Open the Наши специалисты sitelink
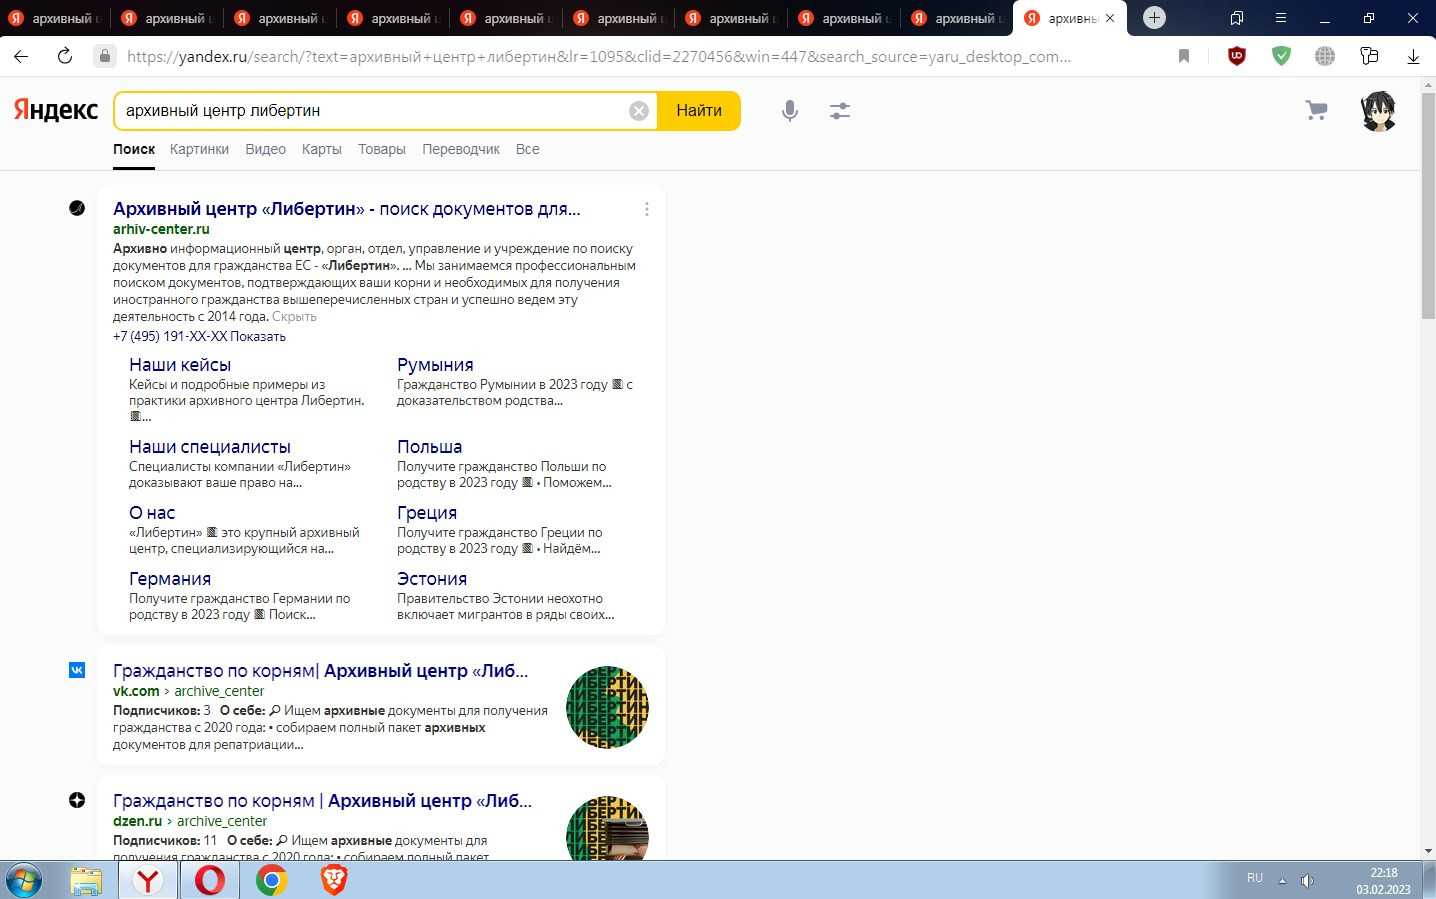Viewport: 1436px width, 899px height. coord(210,447)
